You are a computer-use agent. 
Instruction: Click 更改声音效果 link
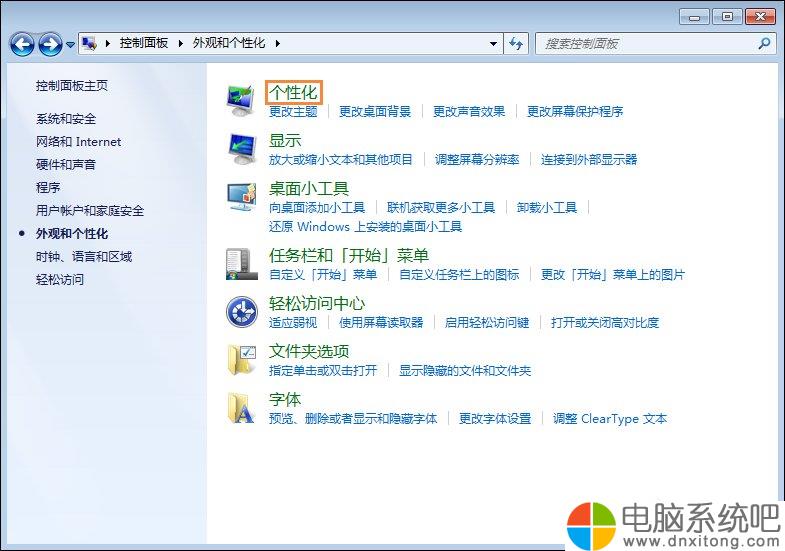click(x=469, y=111)
